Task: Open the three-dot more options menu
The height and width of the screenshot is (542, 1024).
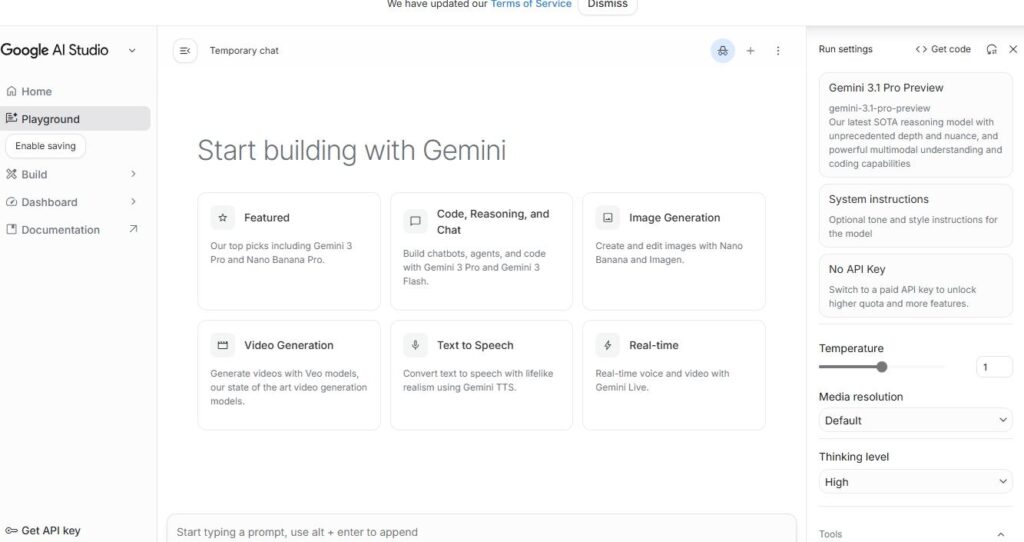Action: pyautogui.click(x=778, y=51)
